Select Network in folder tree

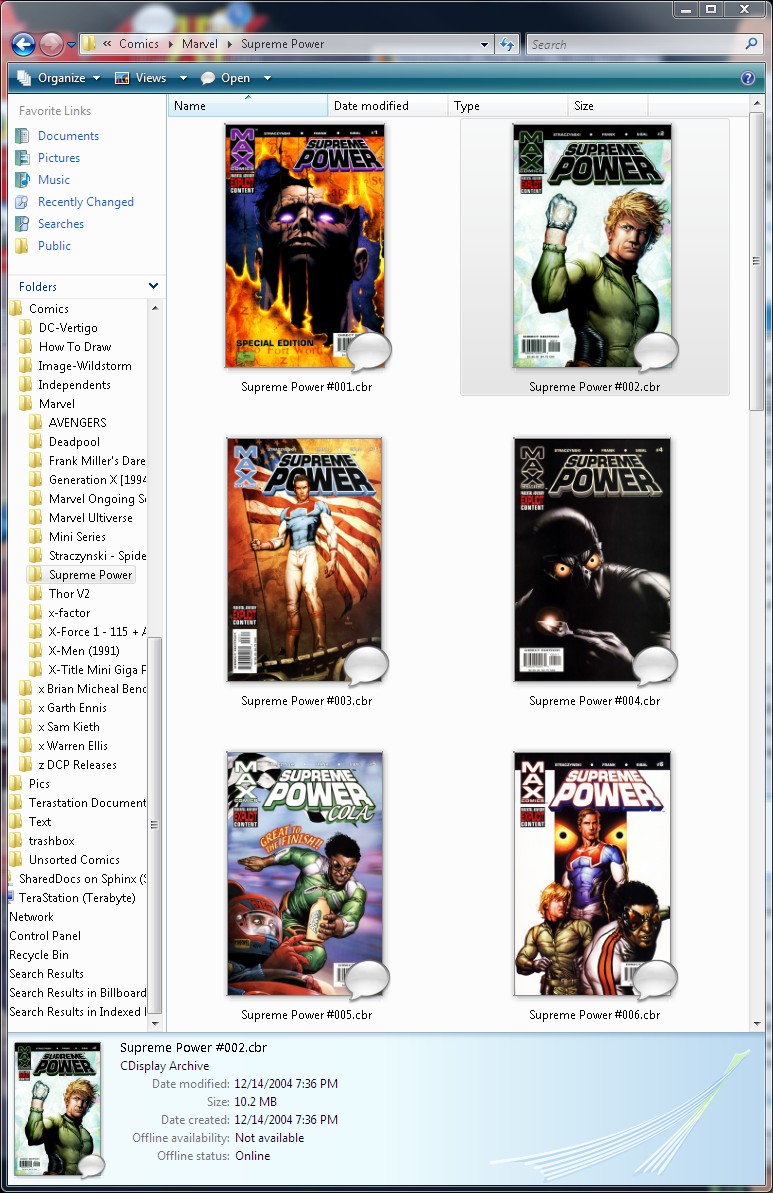coord(31,917)
